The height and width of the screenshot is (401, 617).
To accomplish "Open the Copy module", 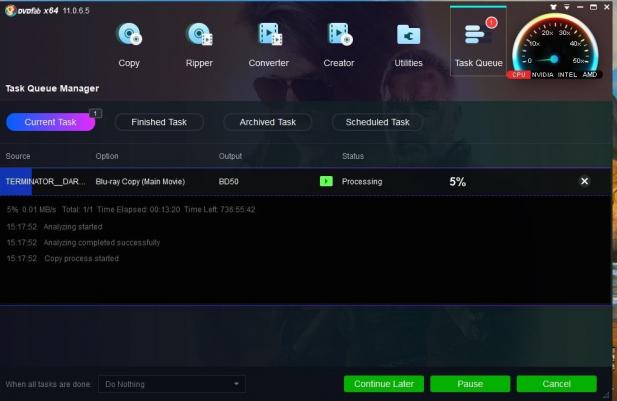I will point(129,45).
